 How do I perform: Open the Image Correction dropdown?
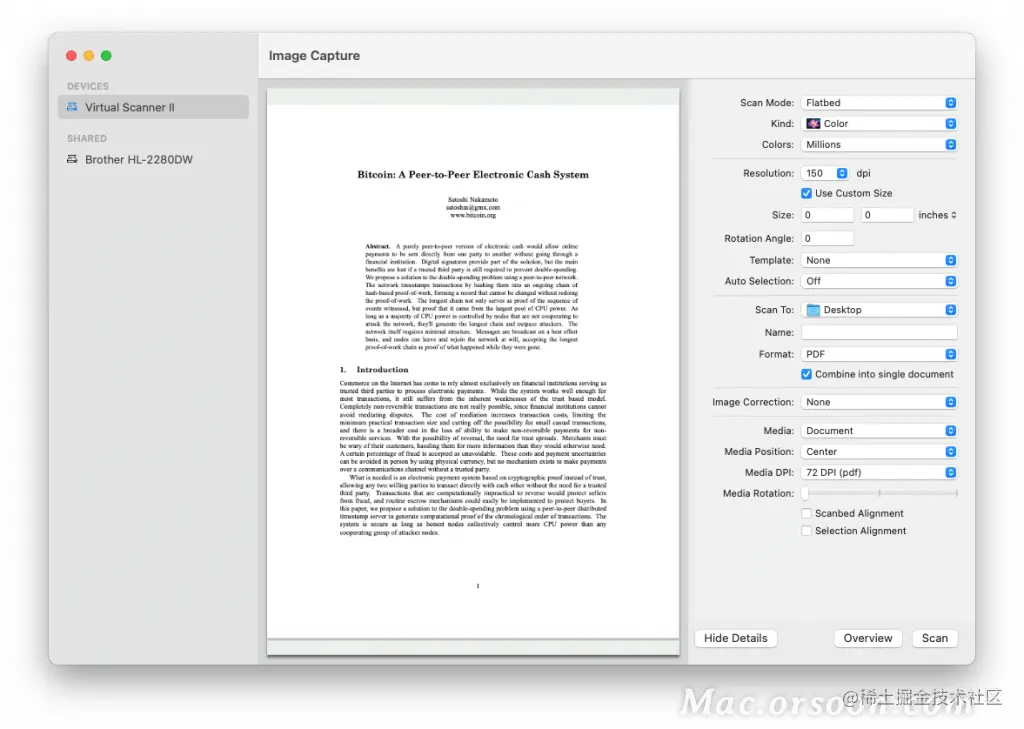(879, 402)
